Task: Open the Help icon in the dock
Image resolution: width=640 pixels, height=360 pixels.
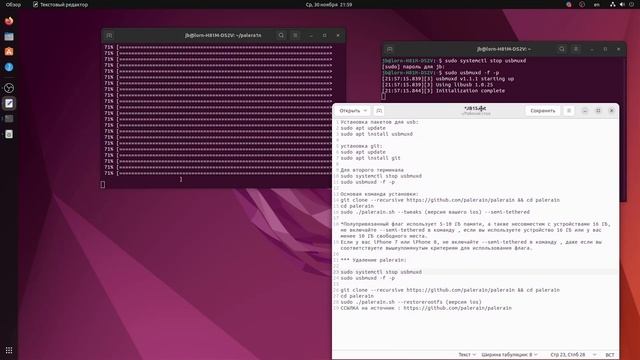Action: [9, 67]
